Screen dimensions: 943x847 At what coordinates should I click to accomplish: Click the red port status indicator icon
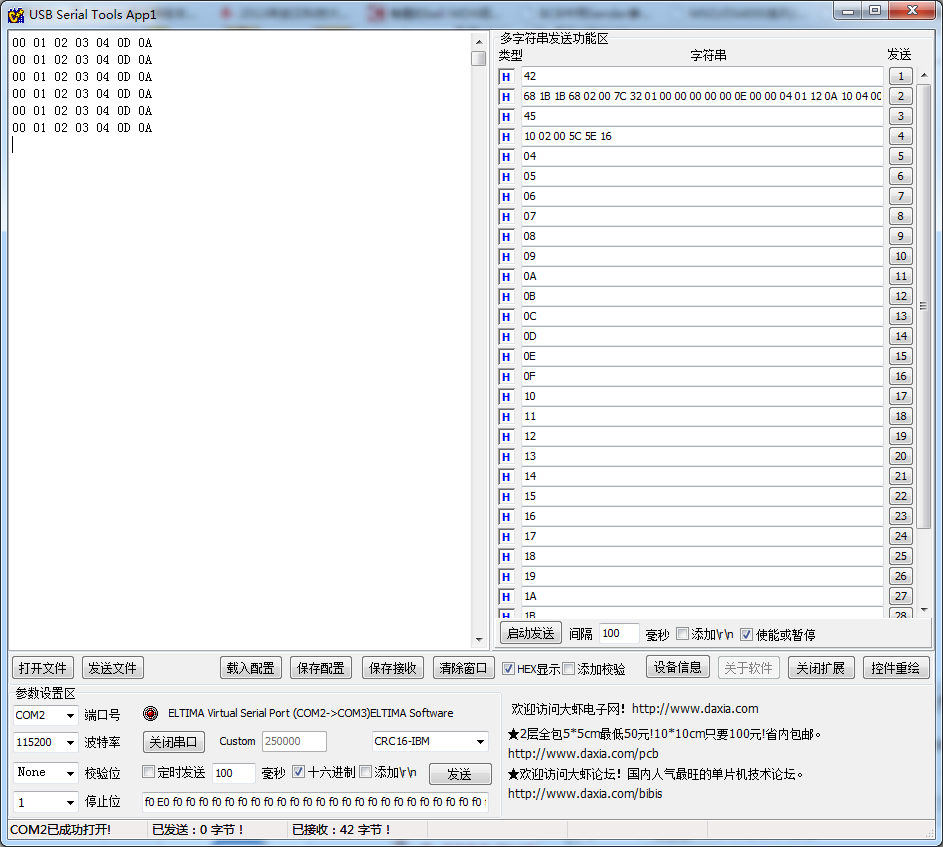pos(150,713)
